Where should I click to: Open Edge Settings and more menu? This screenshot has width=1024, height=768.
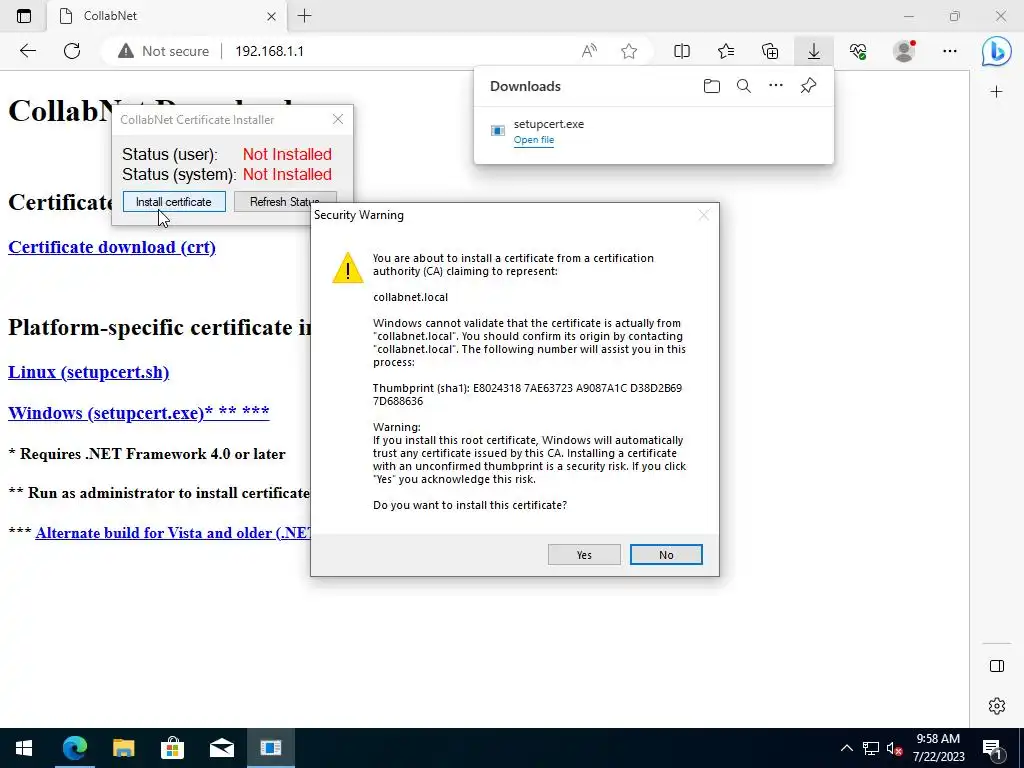pos(950,51)
